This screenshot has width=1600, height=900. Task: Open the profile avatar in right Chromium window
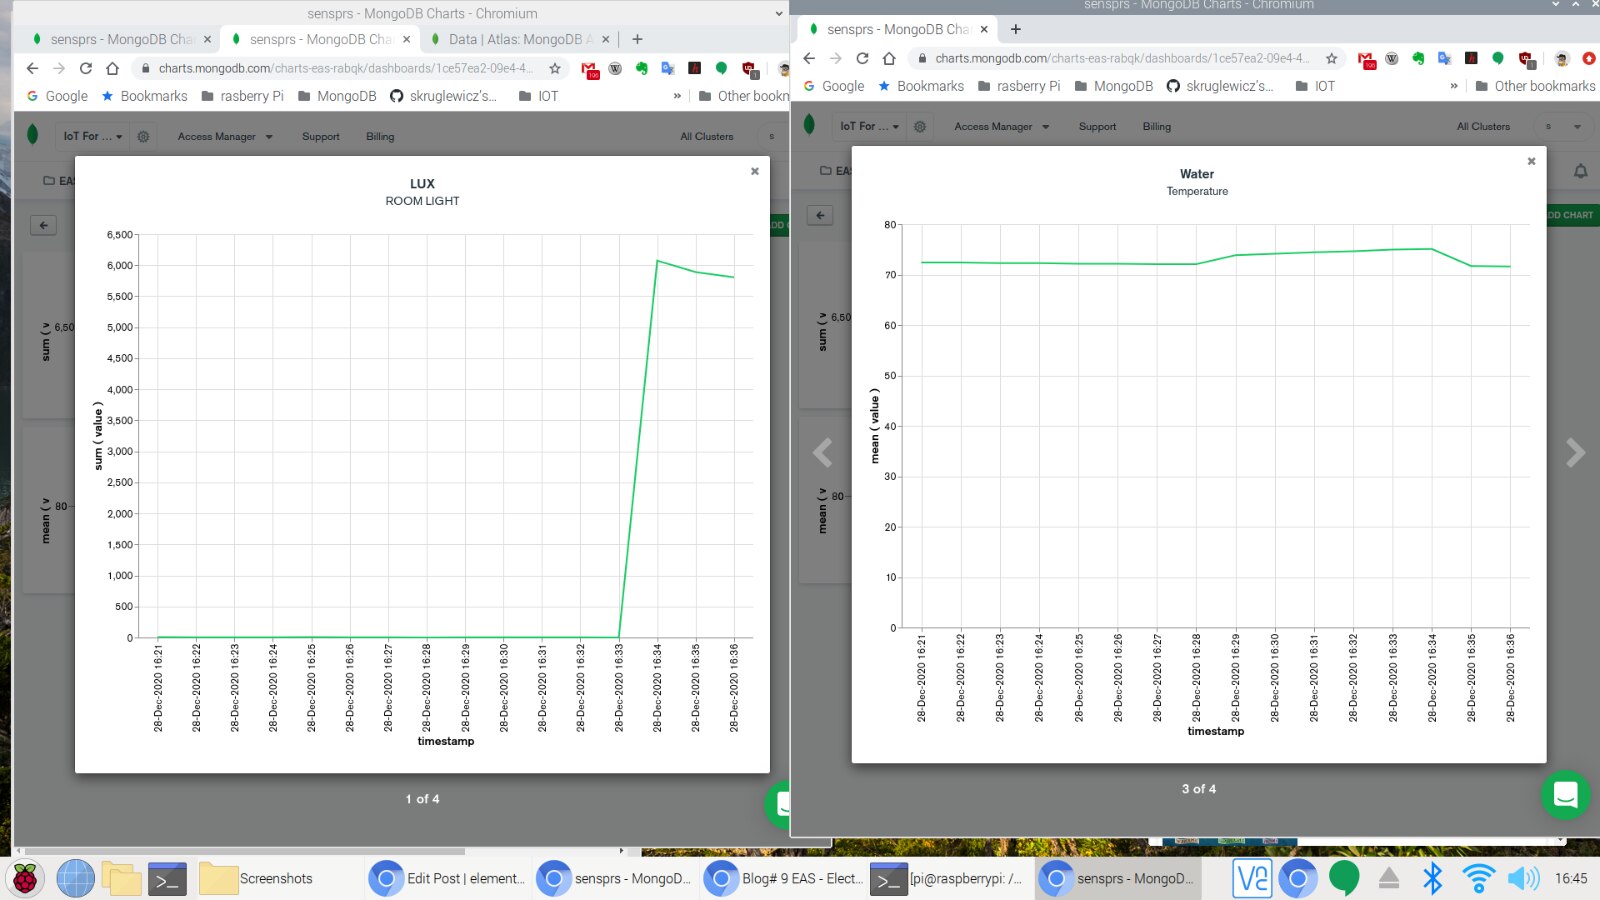[1562, 58]
